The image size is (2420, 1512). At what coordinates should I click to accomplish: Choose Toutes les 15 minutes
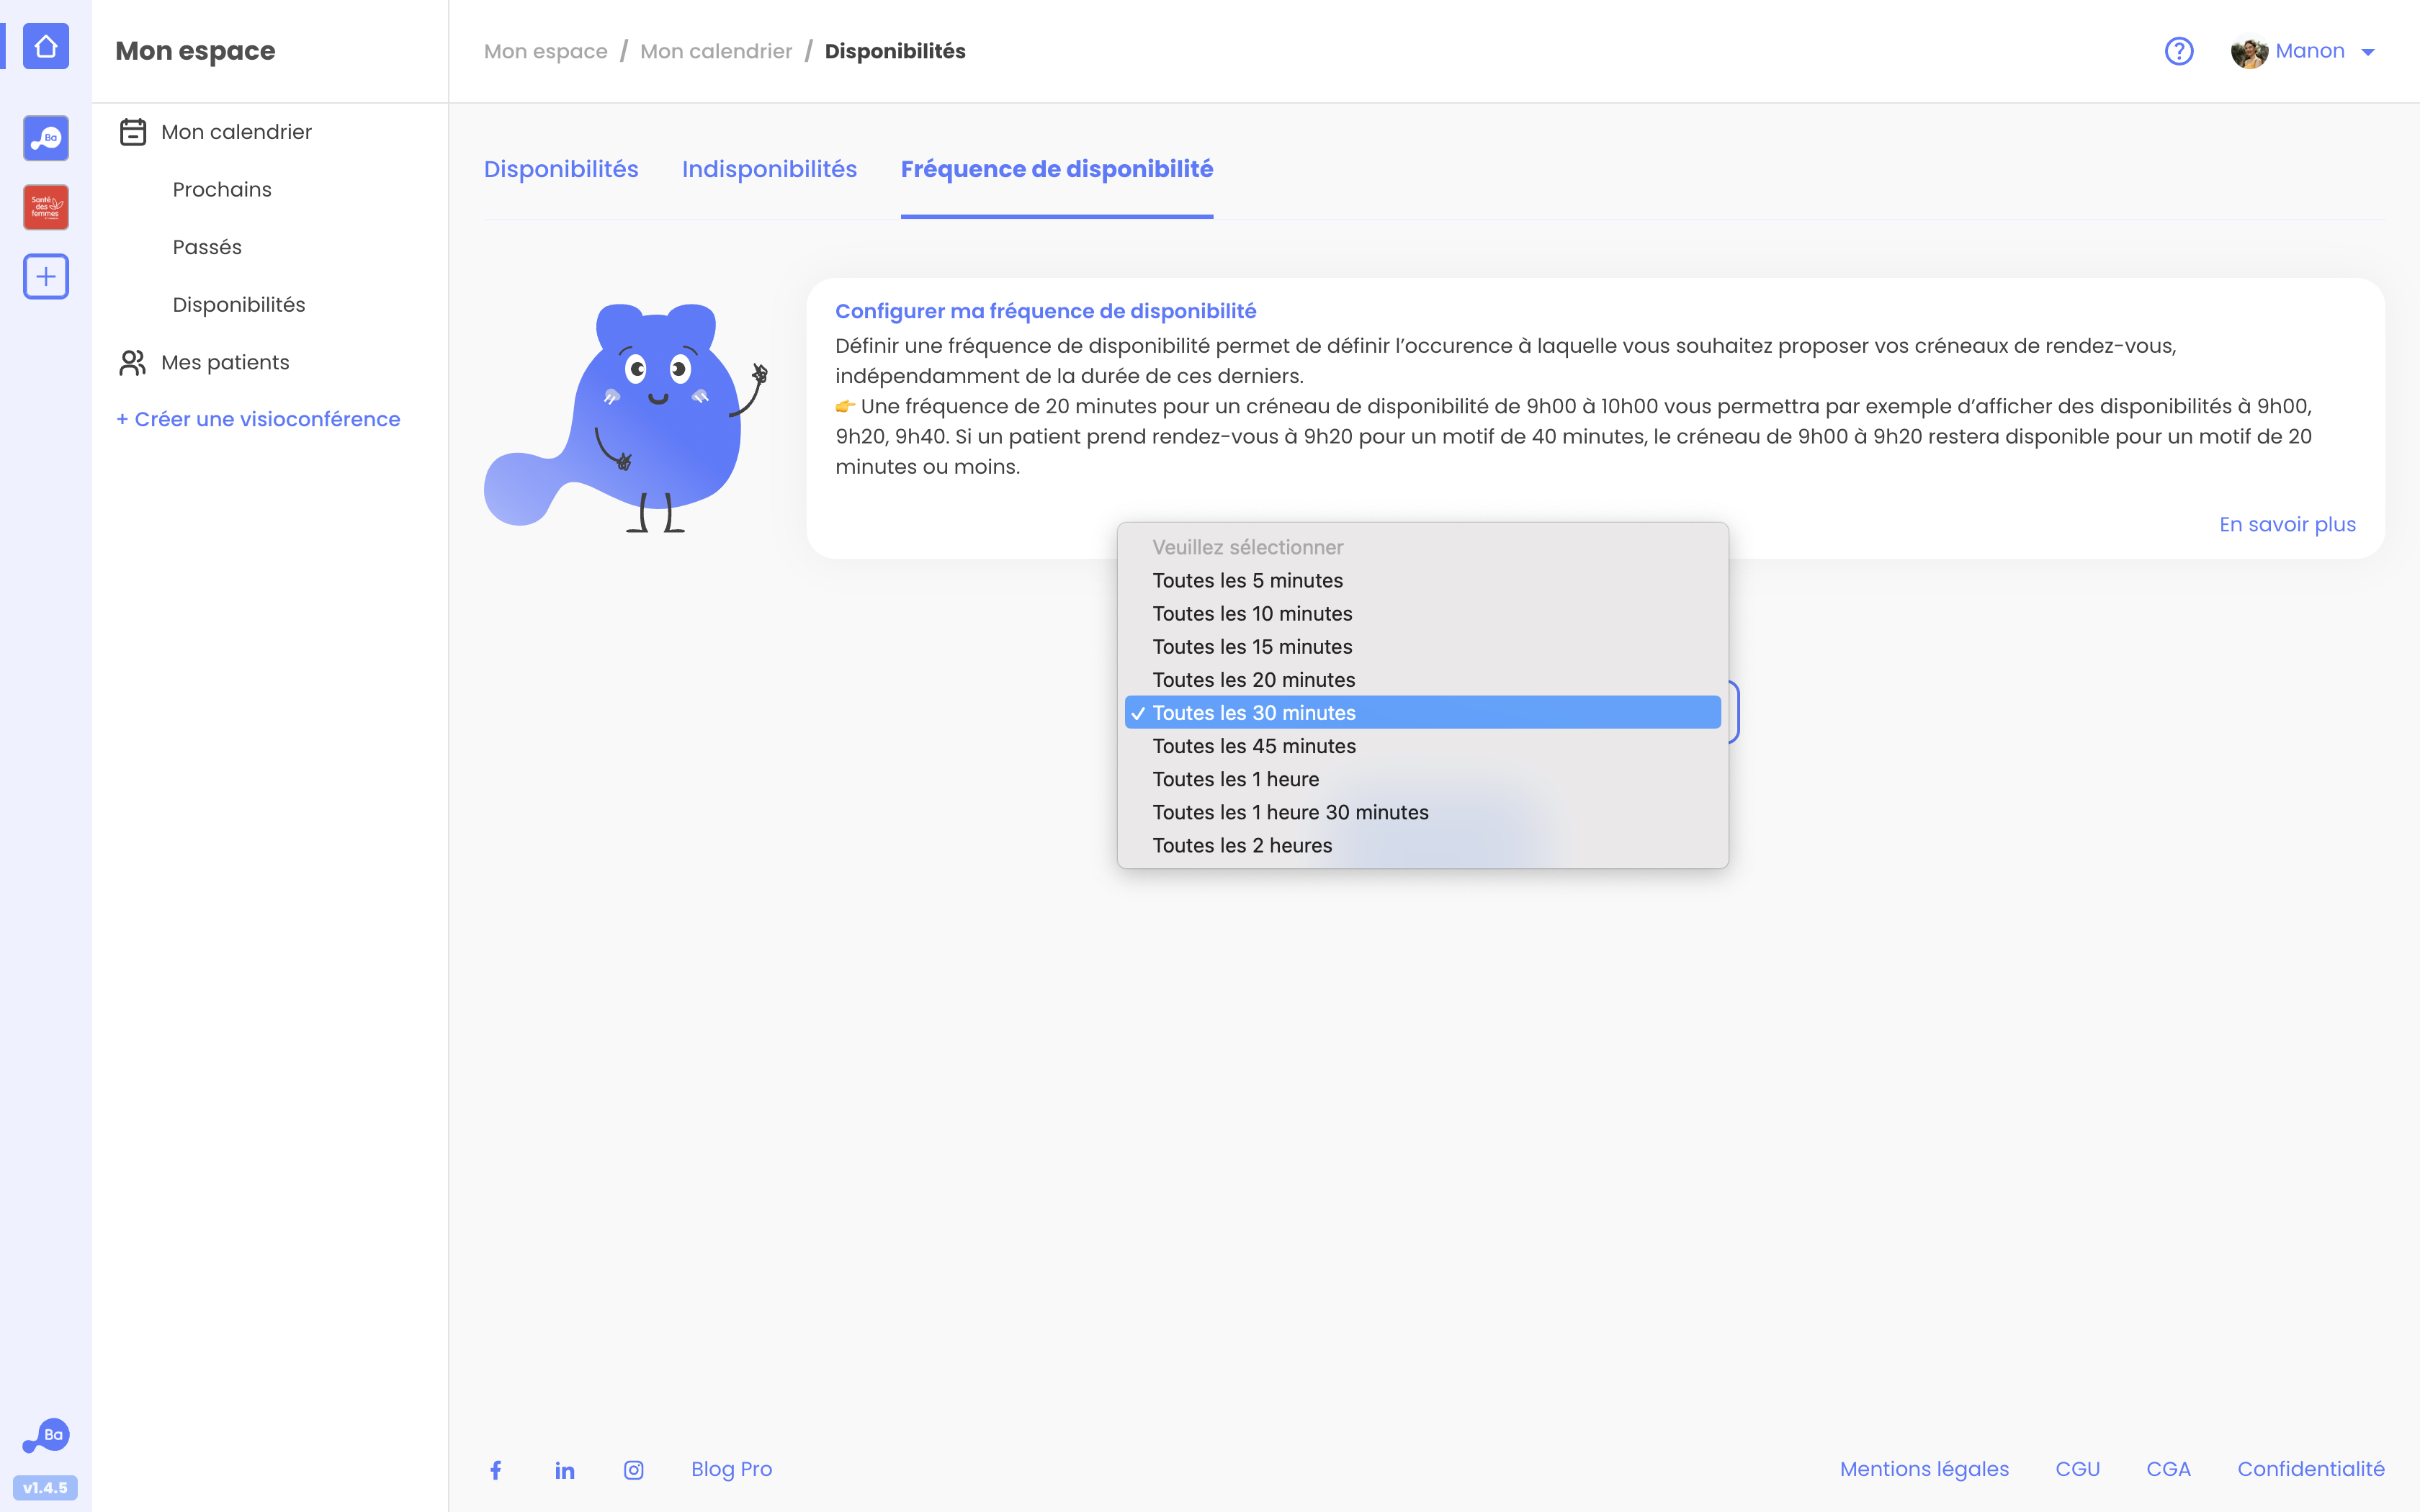pyautogui.click(x=1423, y=646)
